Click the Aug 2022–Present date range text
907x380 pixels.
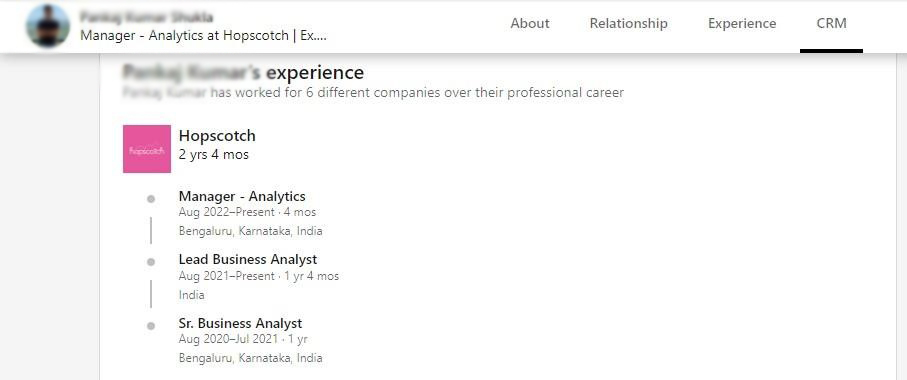227,212
